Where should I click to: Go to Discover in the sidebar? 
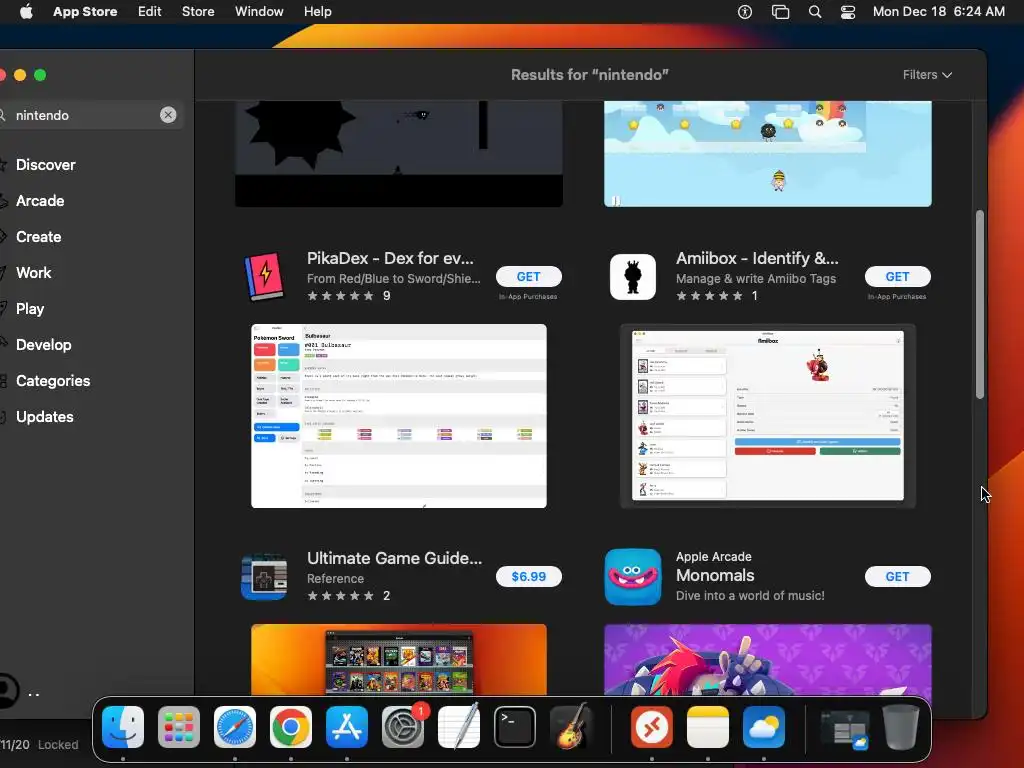click(46, 165)
